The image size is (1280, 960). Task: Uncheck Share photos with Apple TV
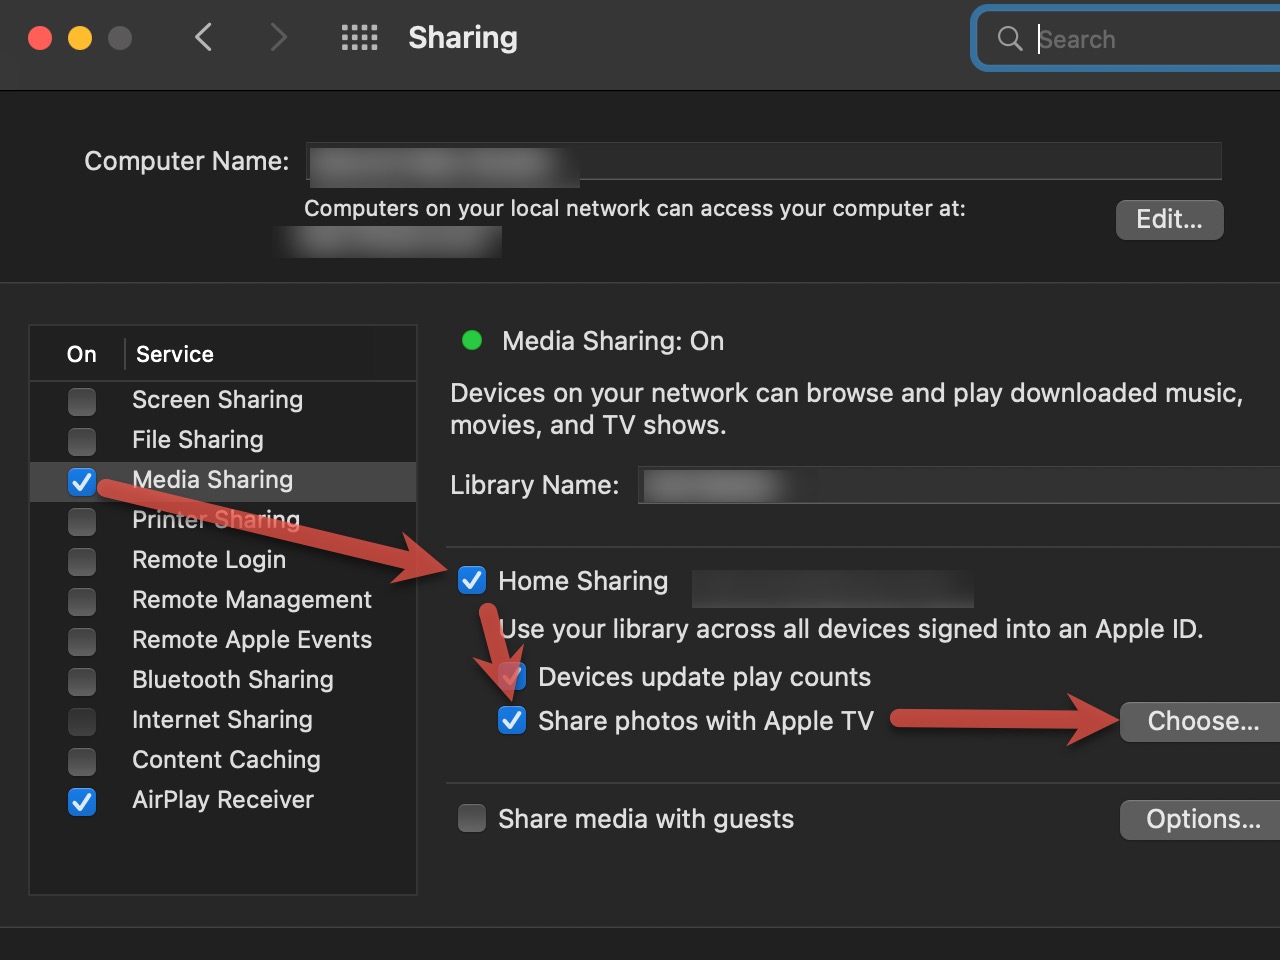tap(511, 720)
